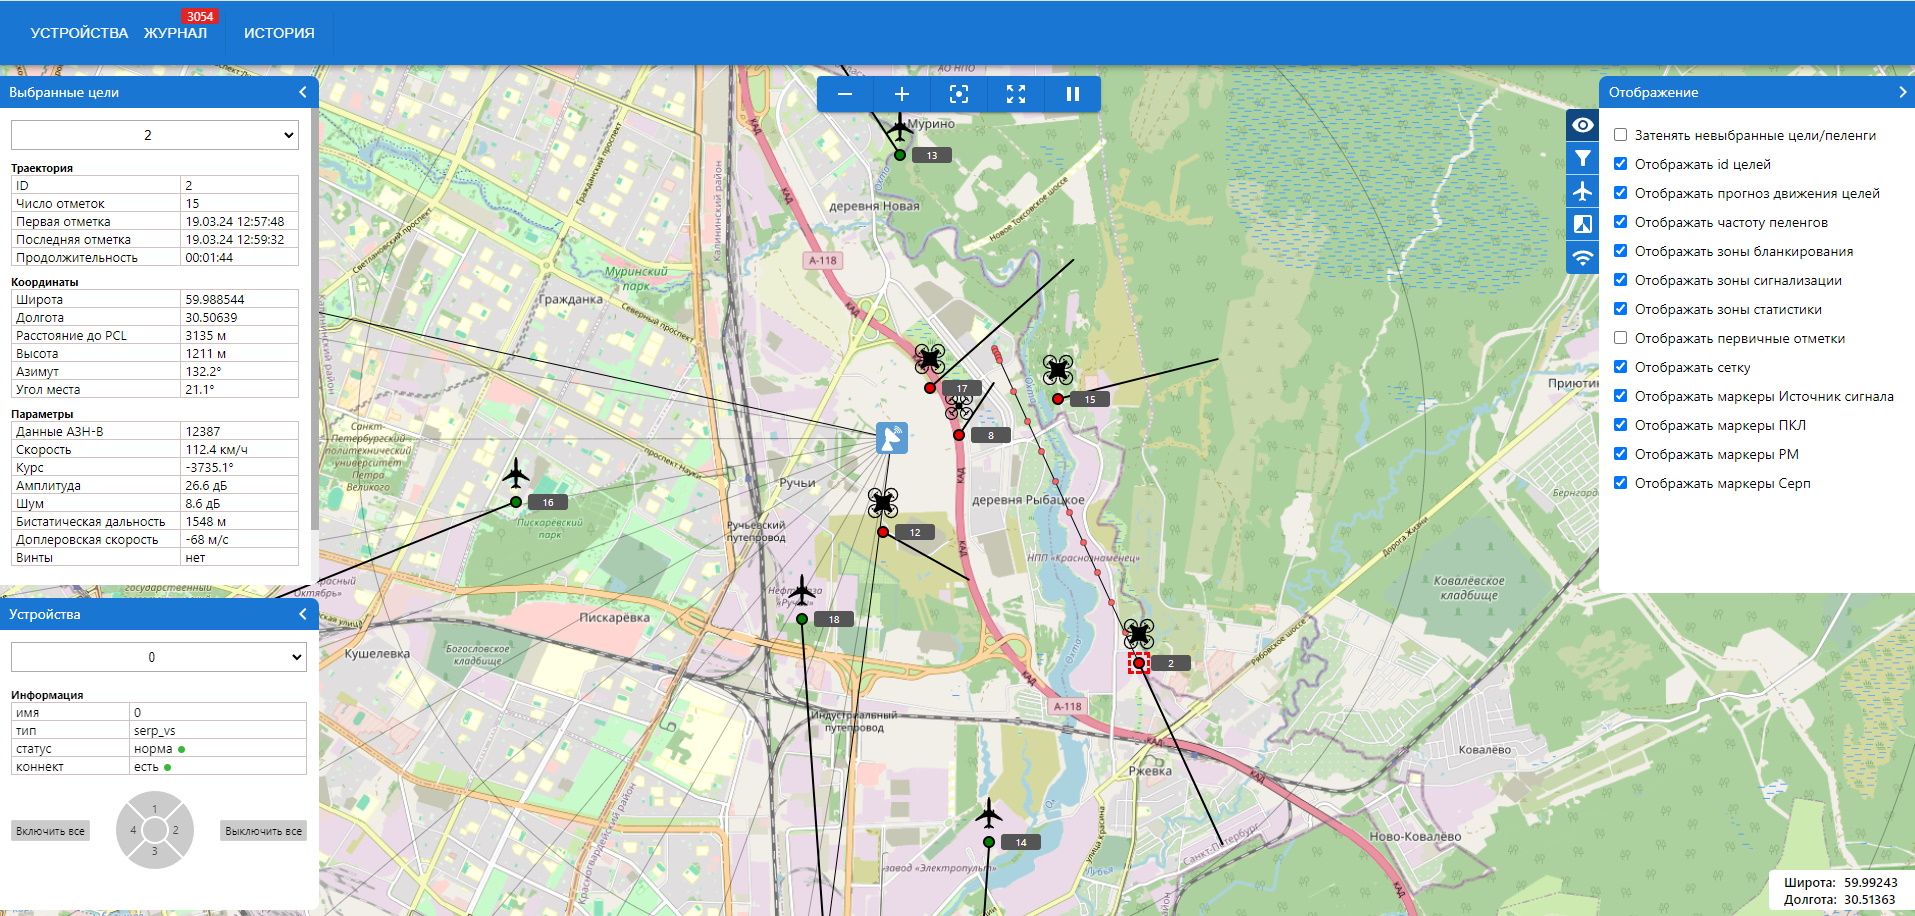Select drone target marked 12
Viewport: 1915px width, 916px height.
pyautogui.click(x=882, y=503)
